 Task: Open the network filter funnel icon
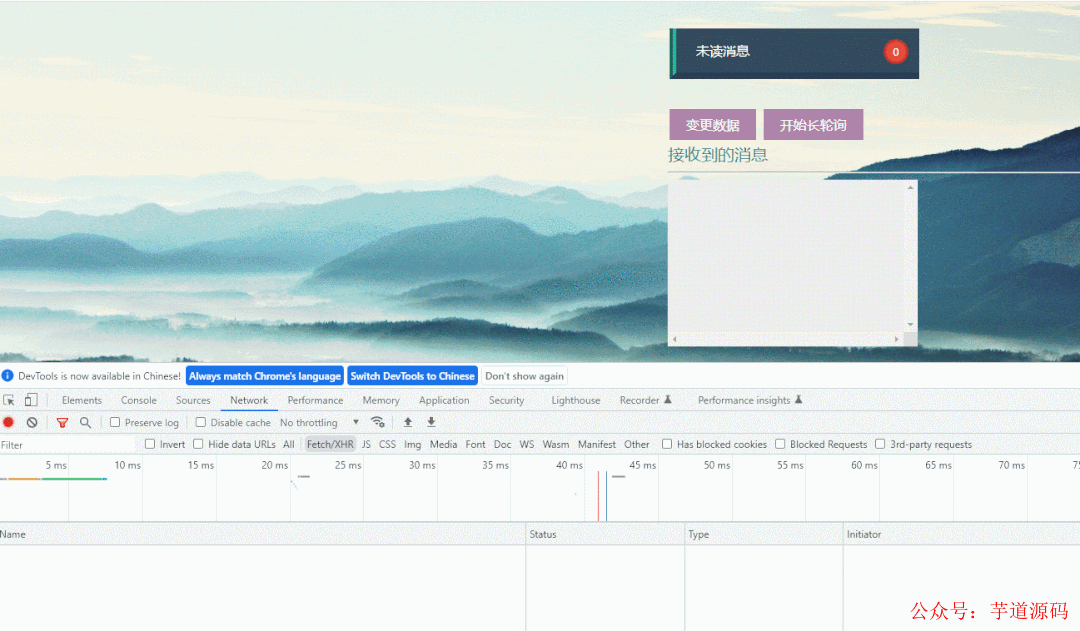62,422
